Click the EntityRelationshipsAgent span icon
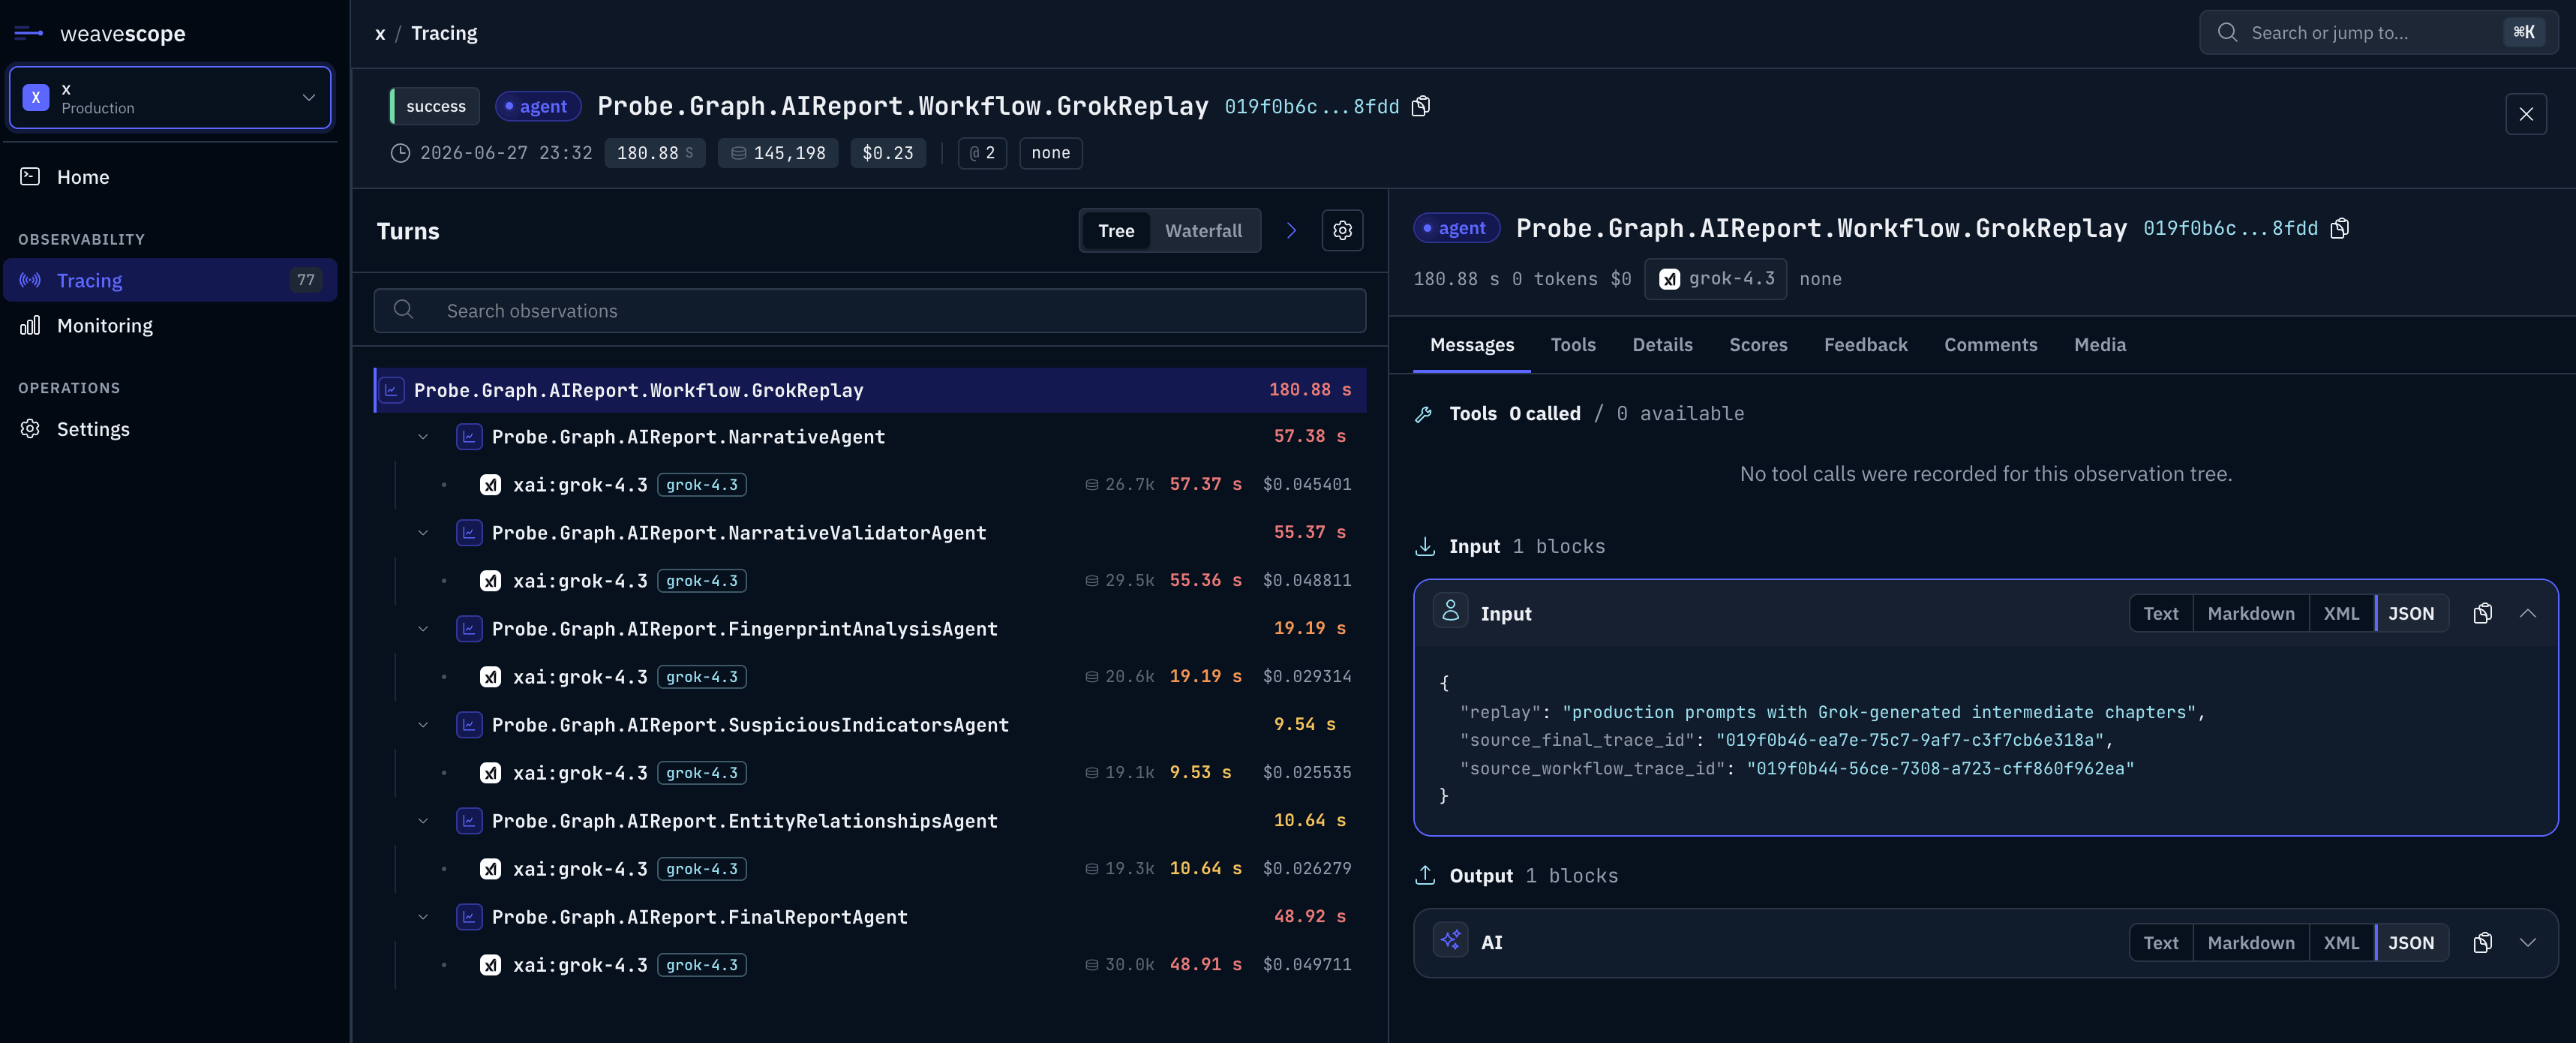The image size is (2576, 1043). point(469,821)
